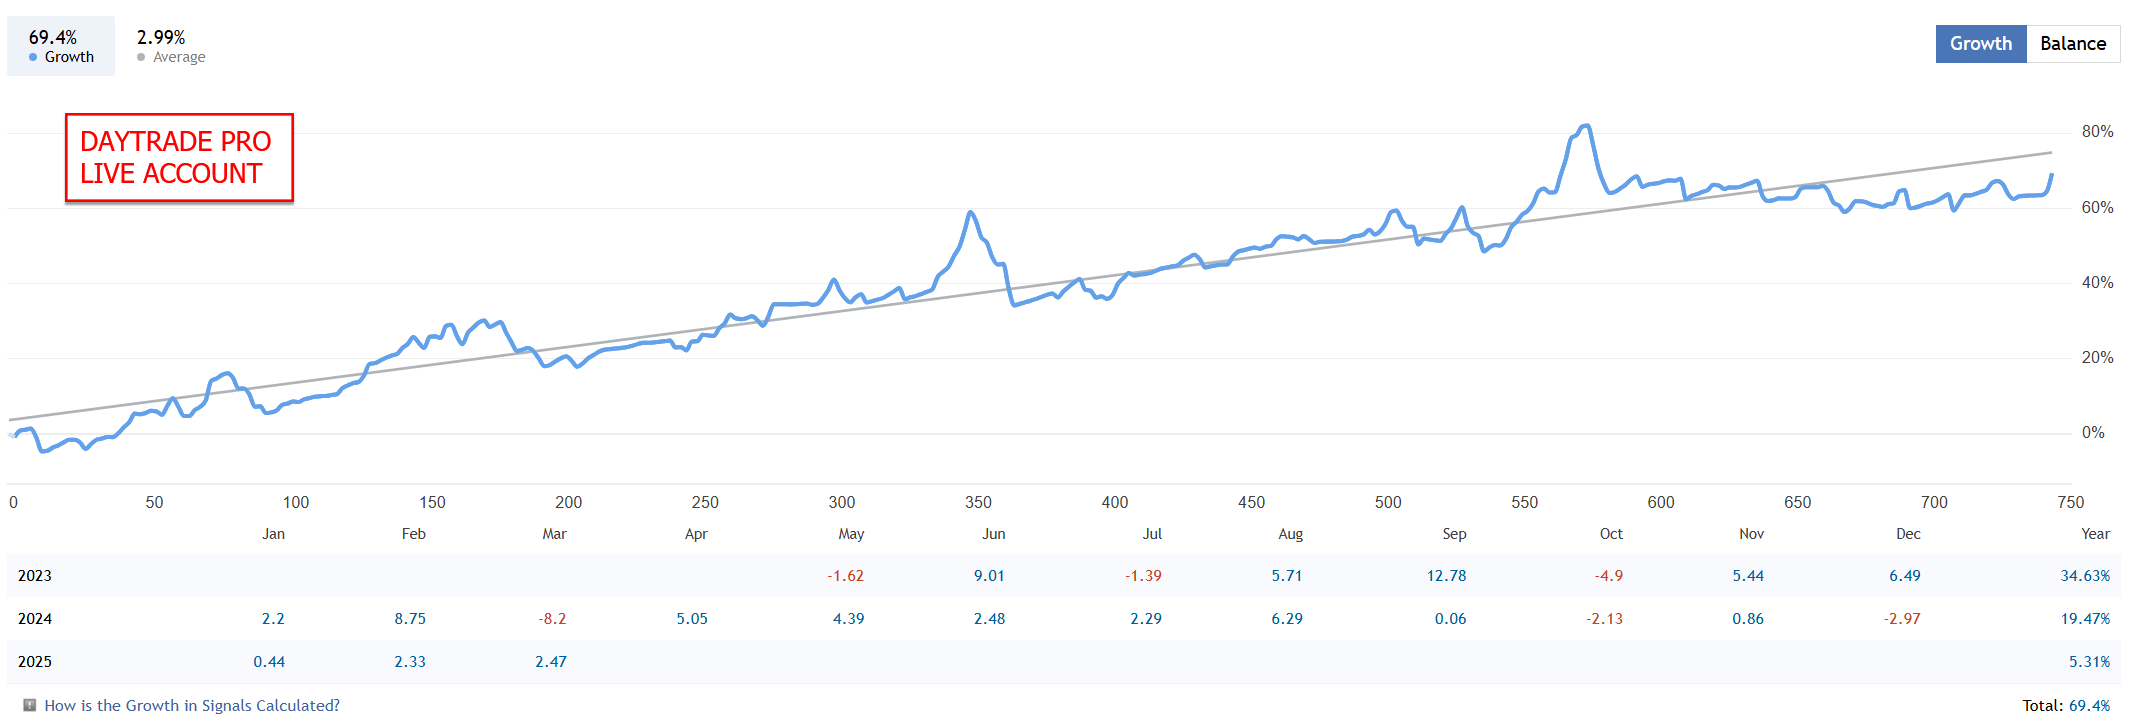This screenshot has width=2131, height=722.
Task: Select the 2024 row label
Action: [x=35, y=619]
